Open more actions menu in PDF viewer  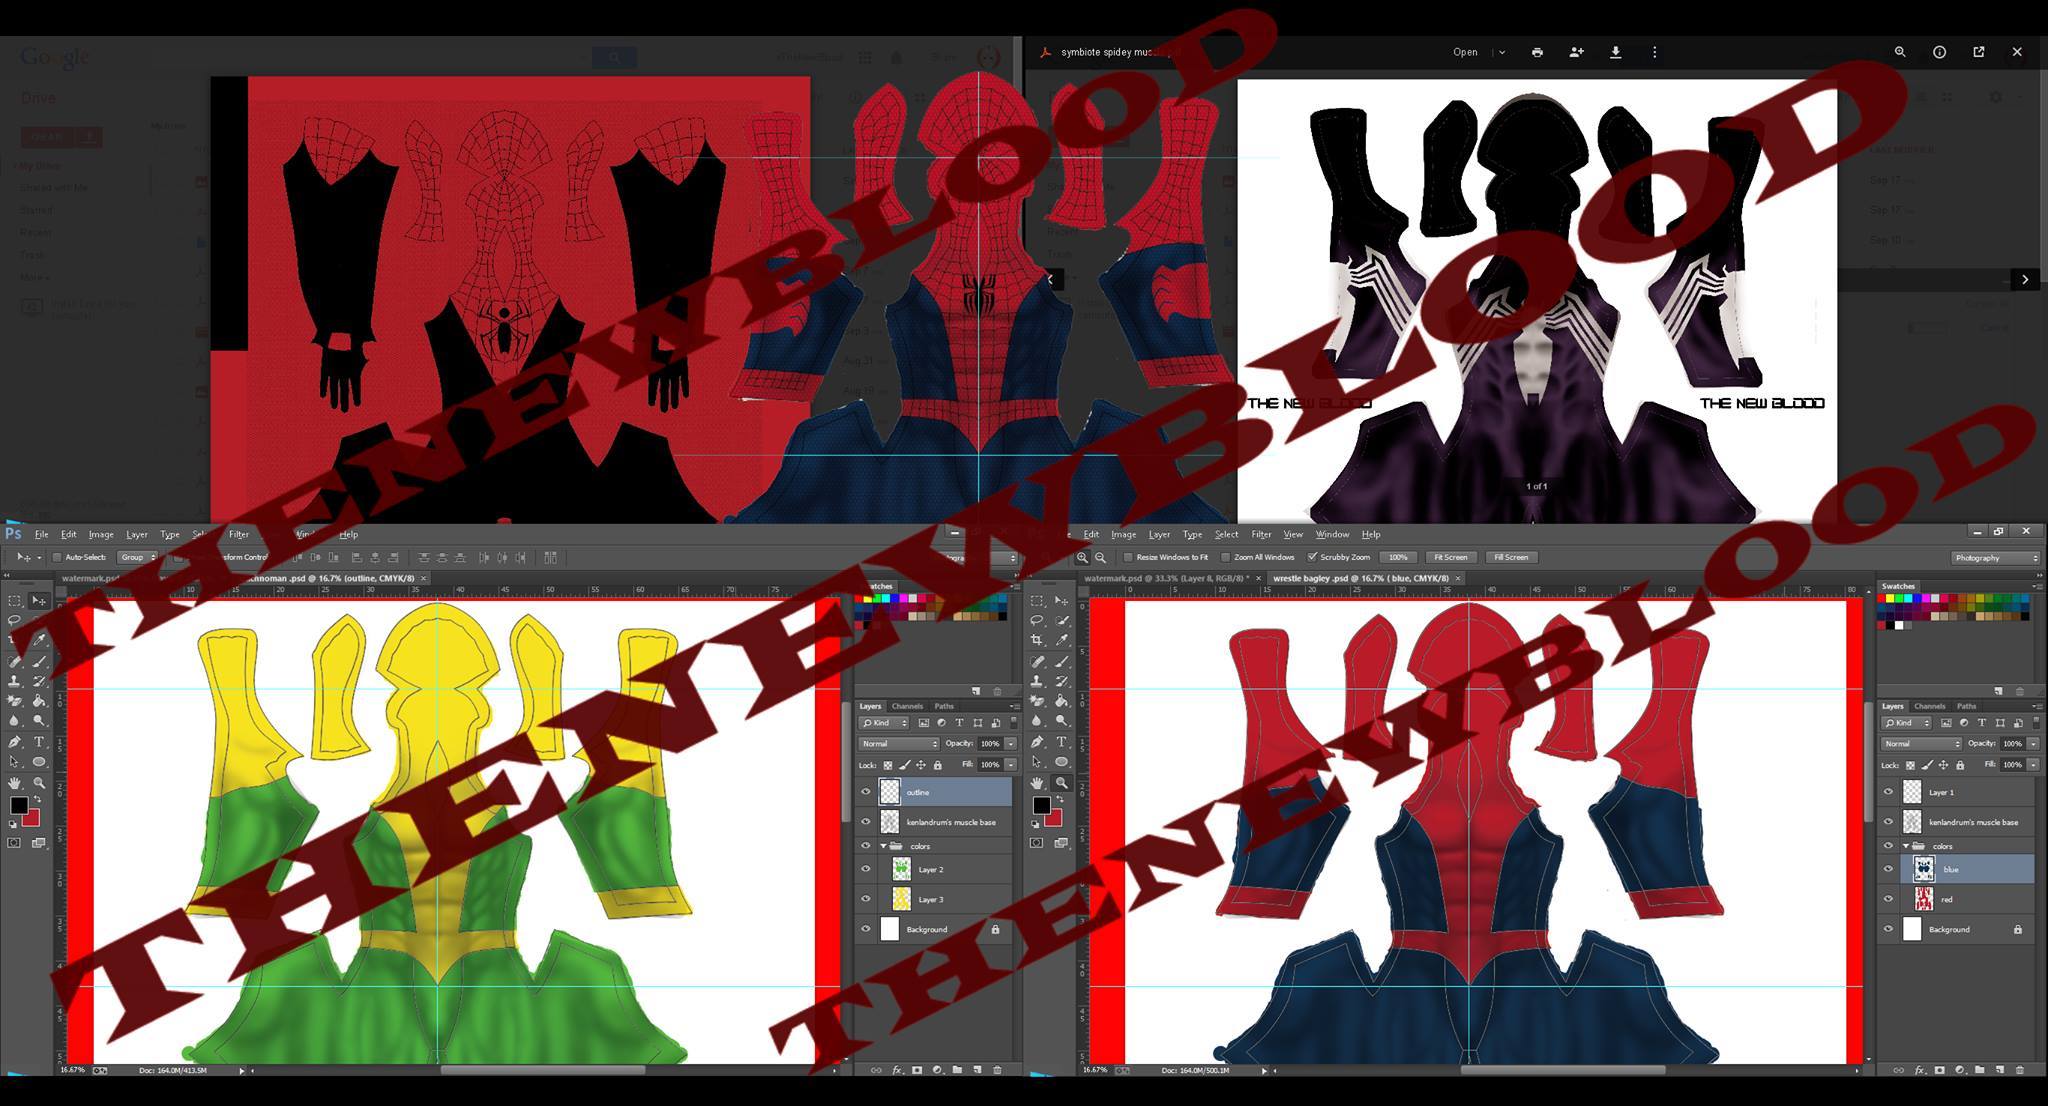click(1654, 52)
